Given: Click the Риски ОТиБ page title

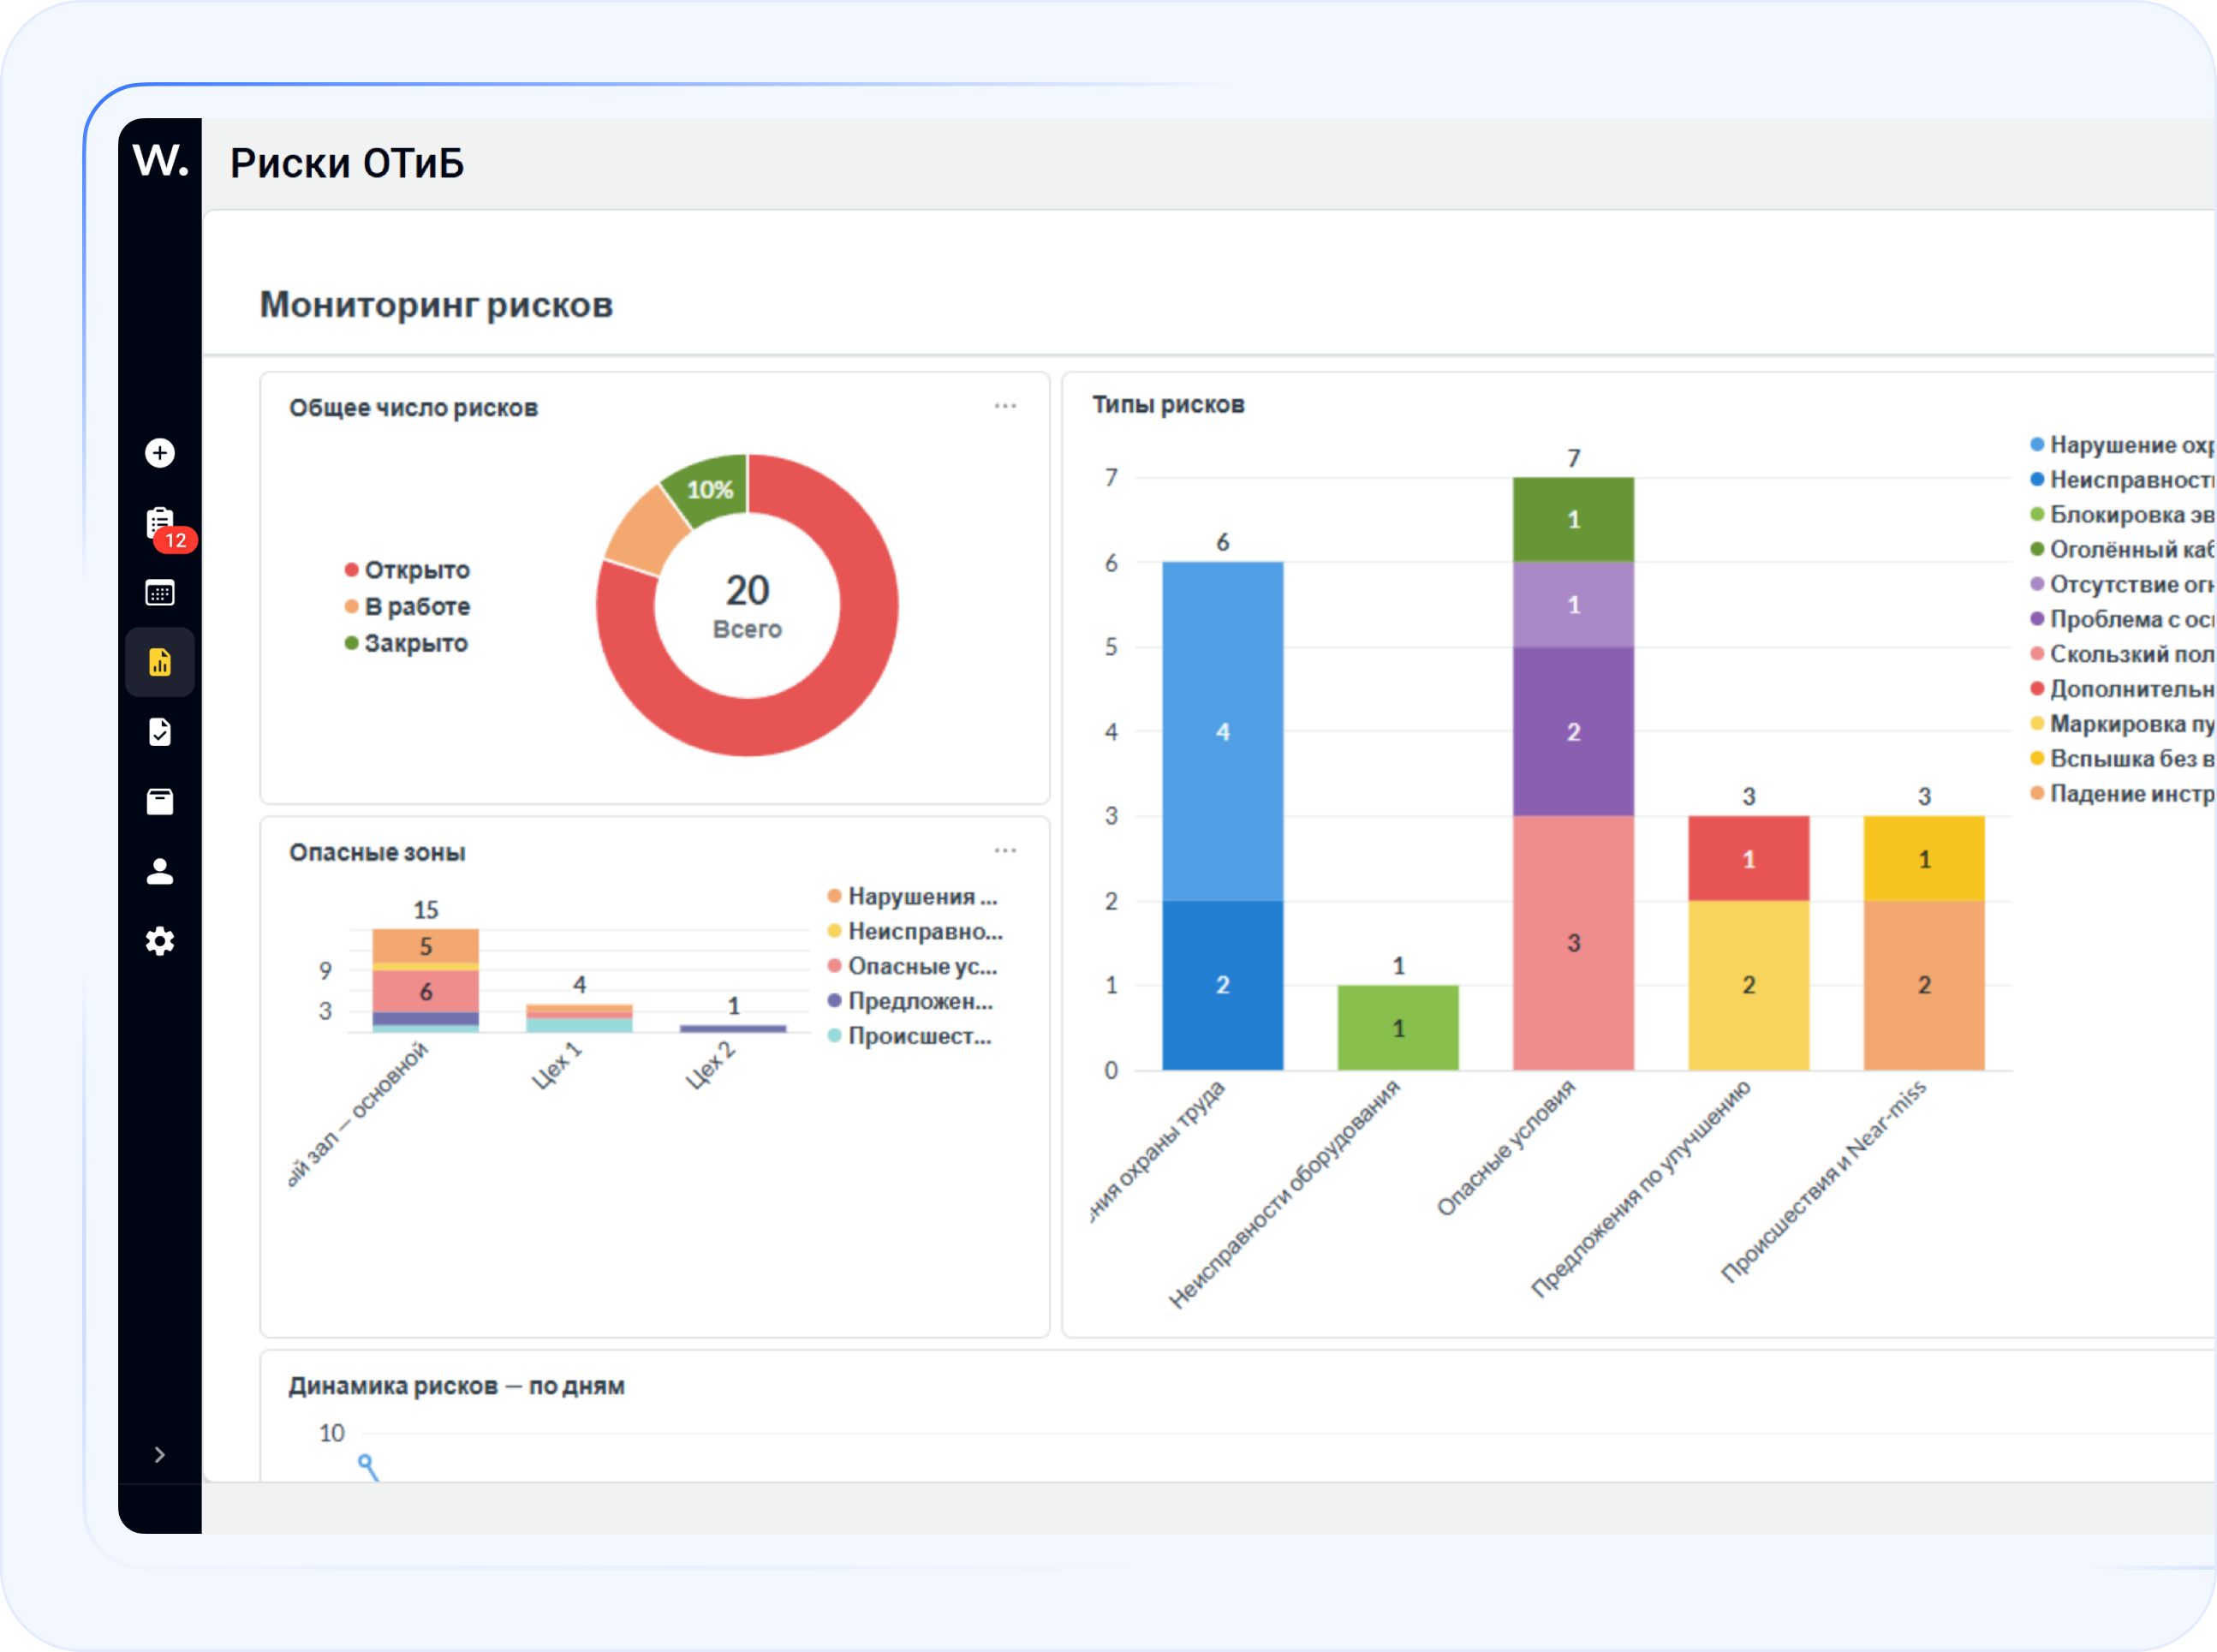Looking at the screenshot, I should pyautogui.click(x=347, y=163).
